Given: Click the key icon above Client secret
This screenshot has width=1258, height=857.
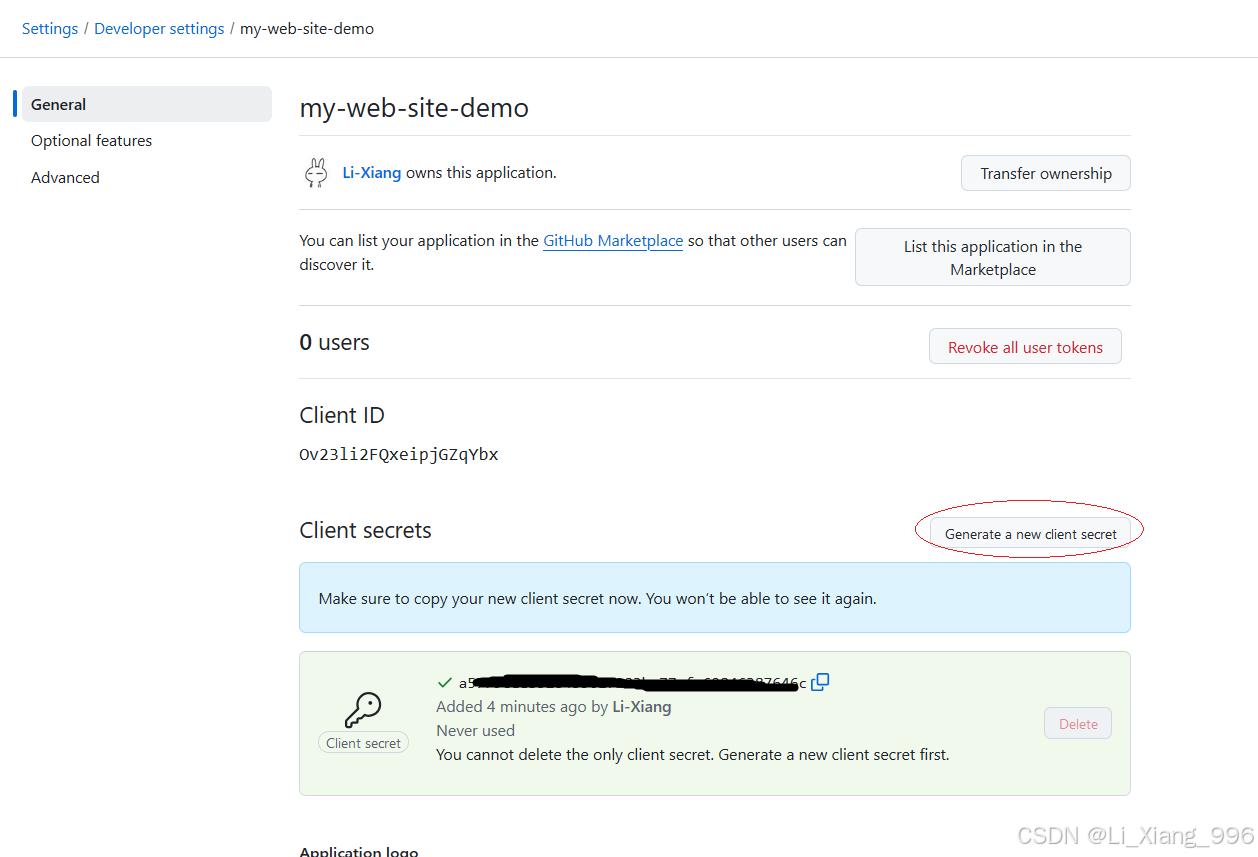Looking at the screenshot, I should click(363, 710).
